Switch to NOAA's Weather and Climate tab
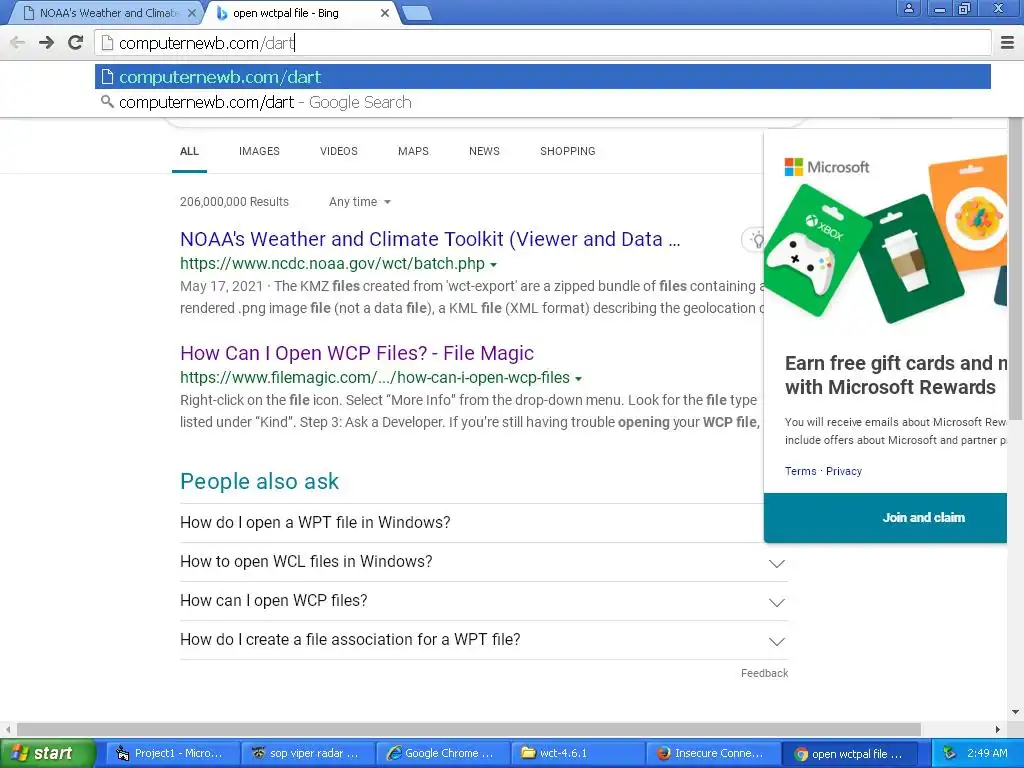Image resolution: width=1024 pixels, height=768 pixels. pos(108,13)
